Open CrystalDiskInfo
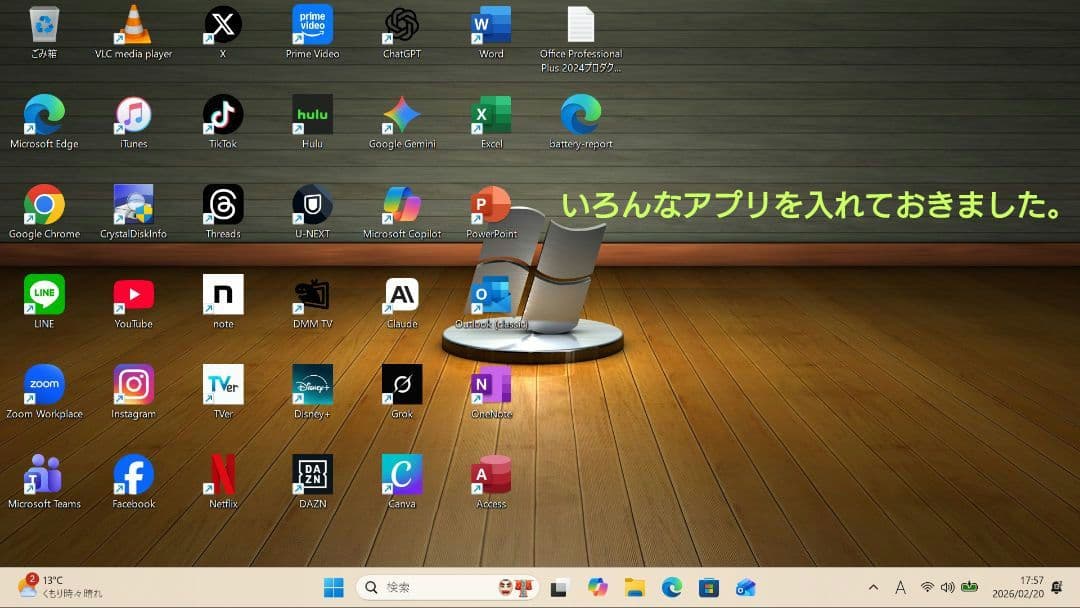 [x=133, y=205]
